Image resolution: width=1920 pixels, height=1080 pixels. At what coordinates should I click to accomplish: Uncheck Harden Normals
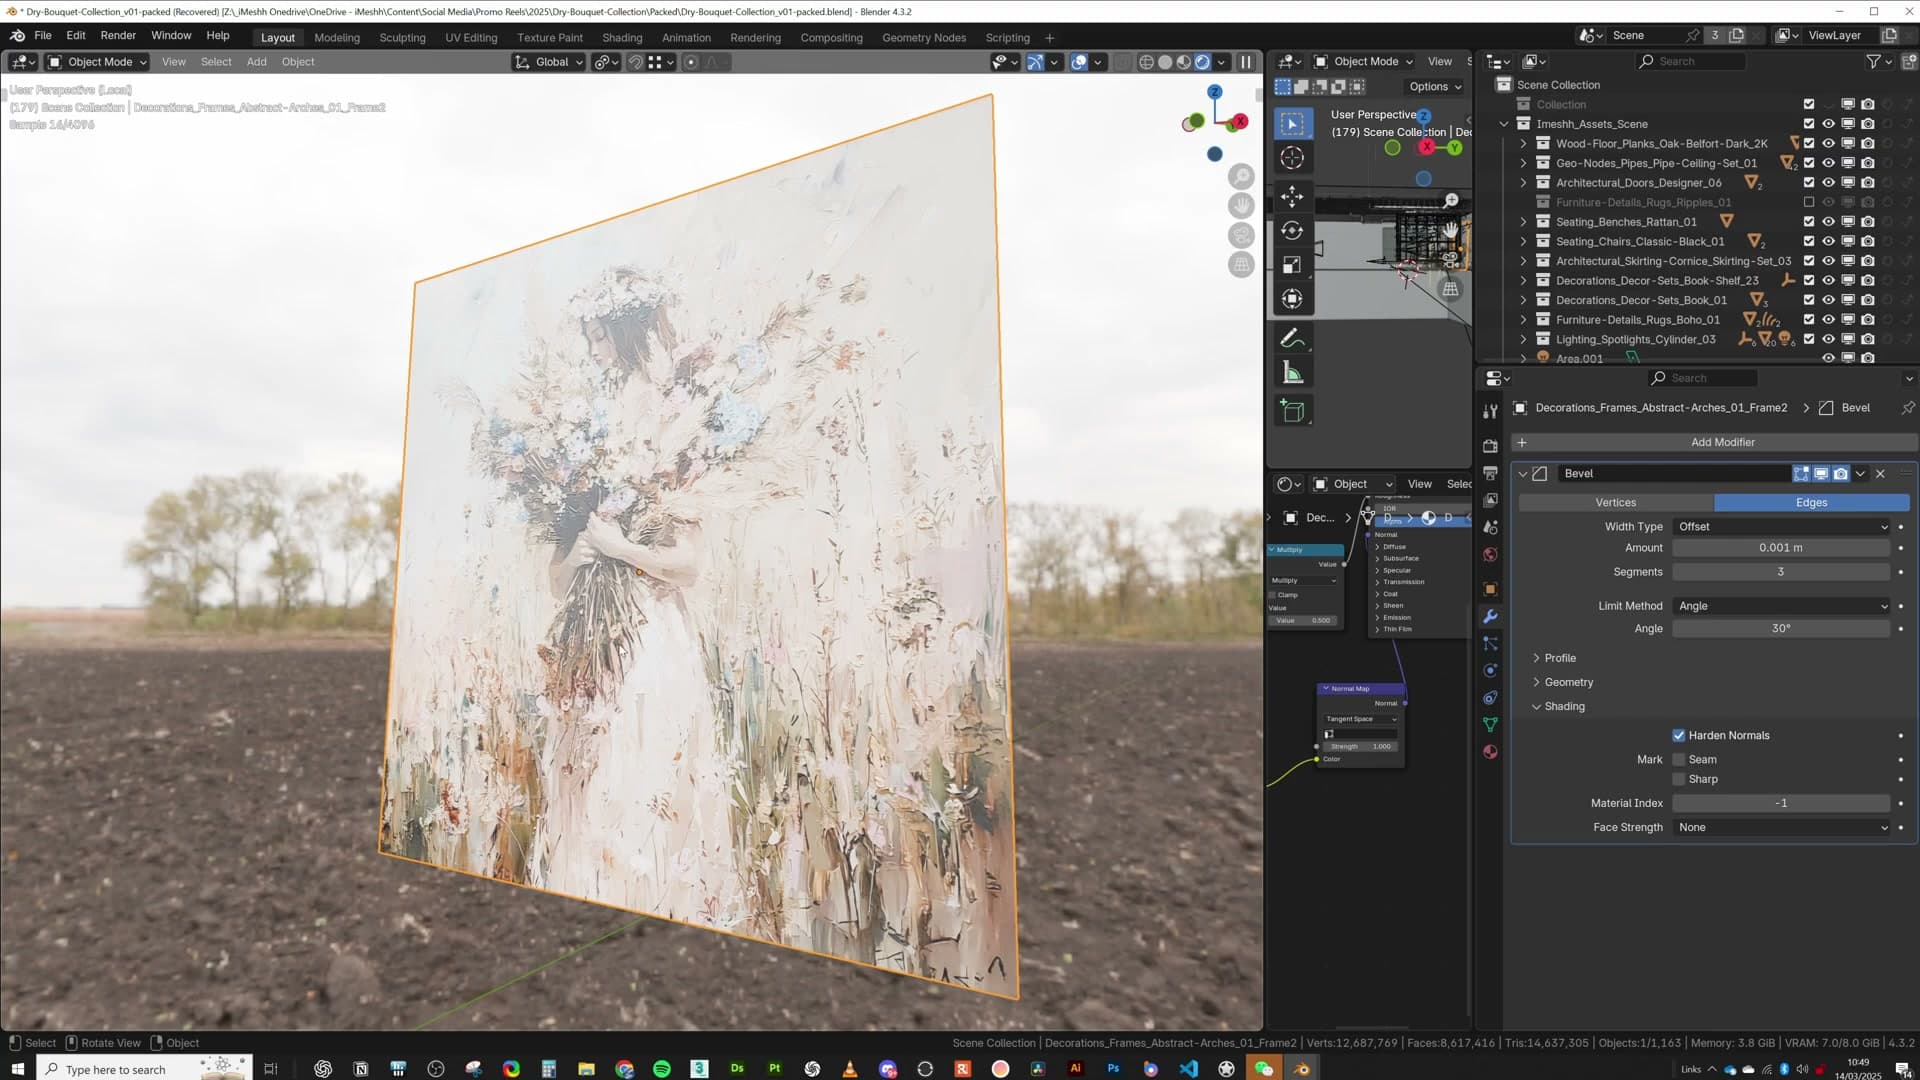click(x=1679, y=736)
